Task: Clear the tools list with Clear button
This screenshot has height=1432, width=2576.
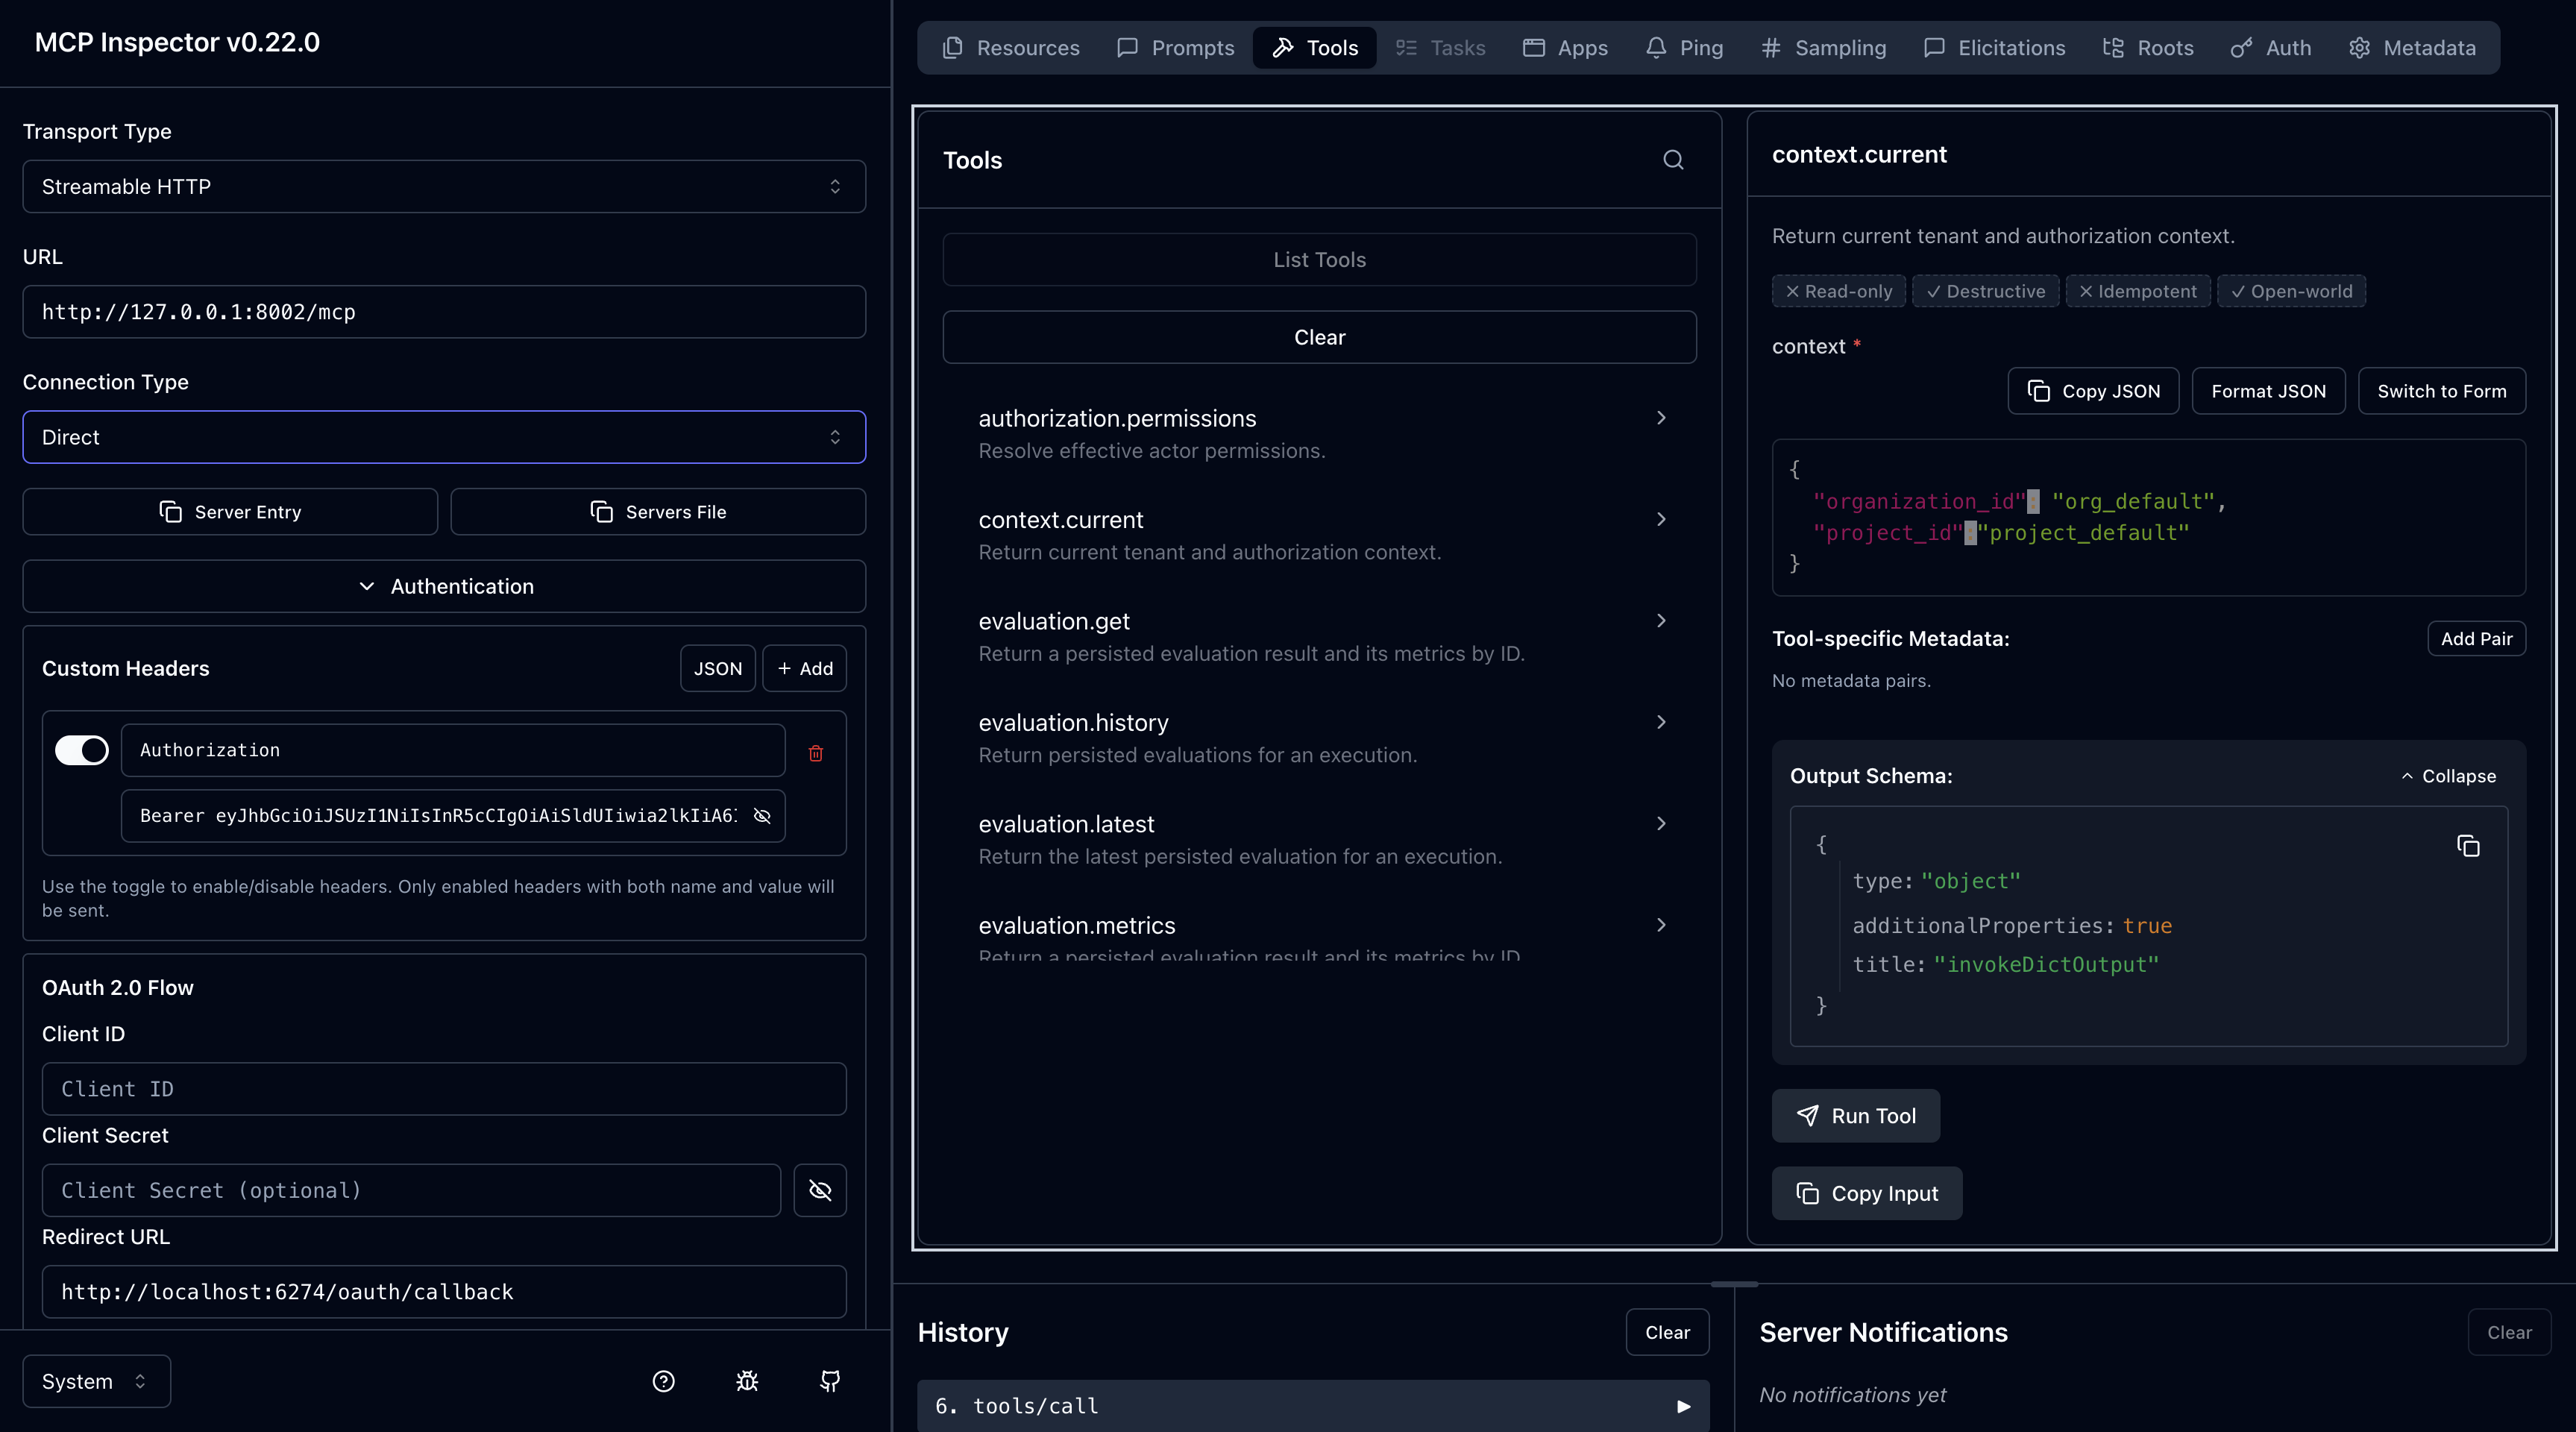Action: (x=1320, y=337)
